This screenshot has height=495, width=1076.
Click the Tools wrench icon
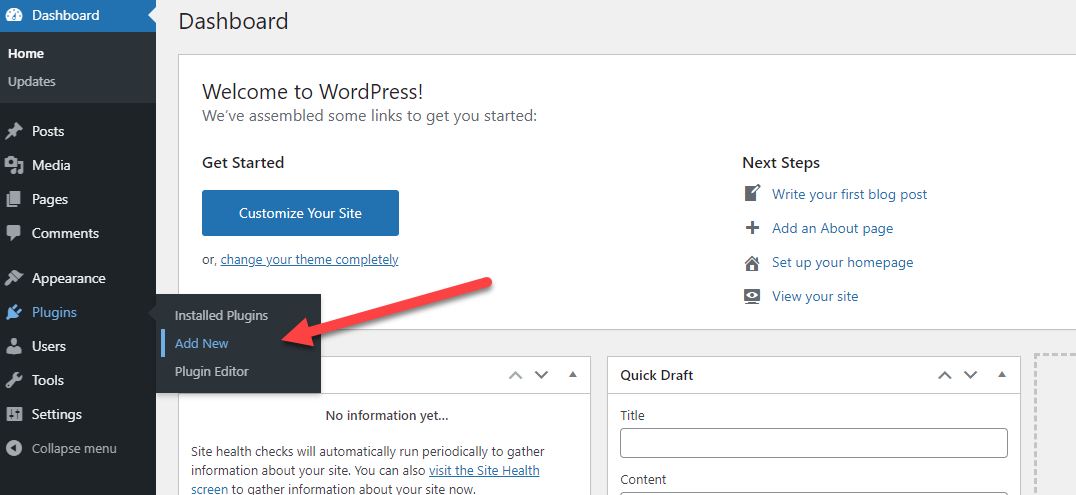pos(14,380)
